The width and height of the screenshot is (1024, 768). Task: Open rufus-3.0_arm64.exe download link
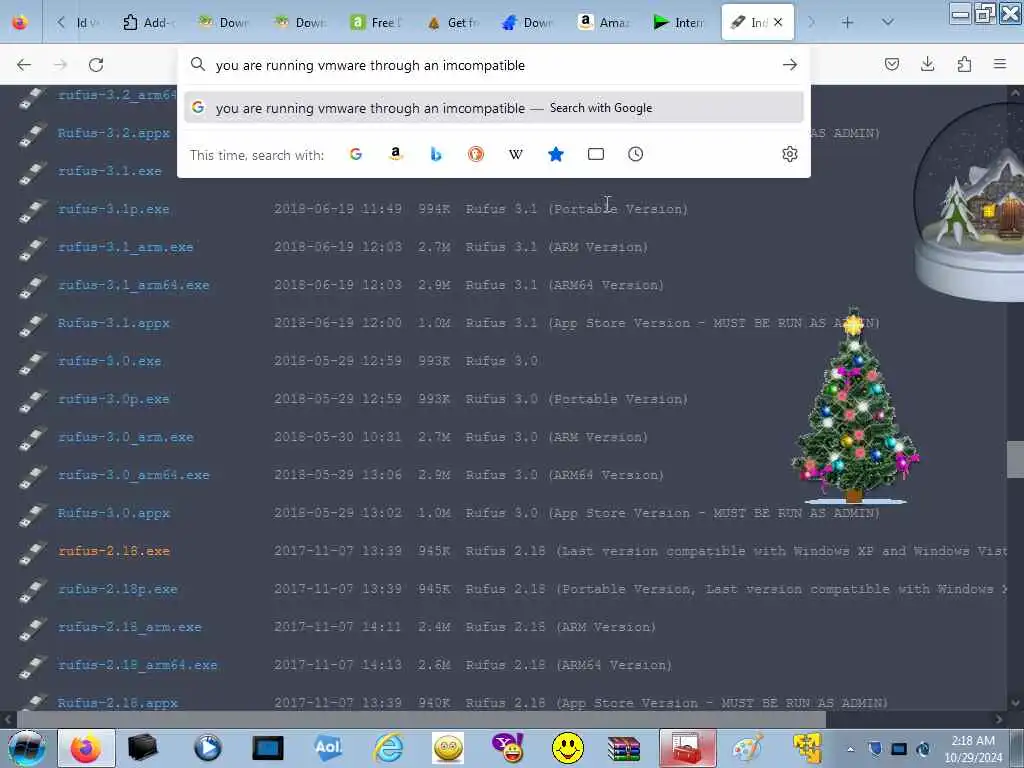(134, 475)
